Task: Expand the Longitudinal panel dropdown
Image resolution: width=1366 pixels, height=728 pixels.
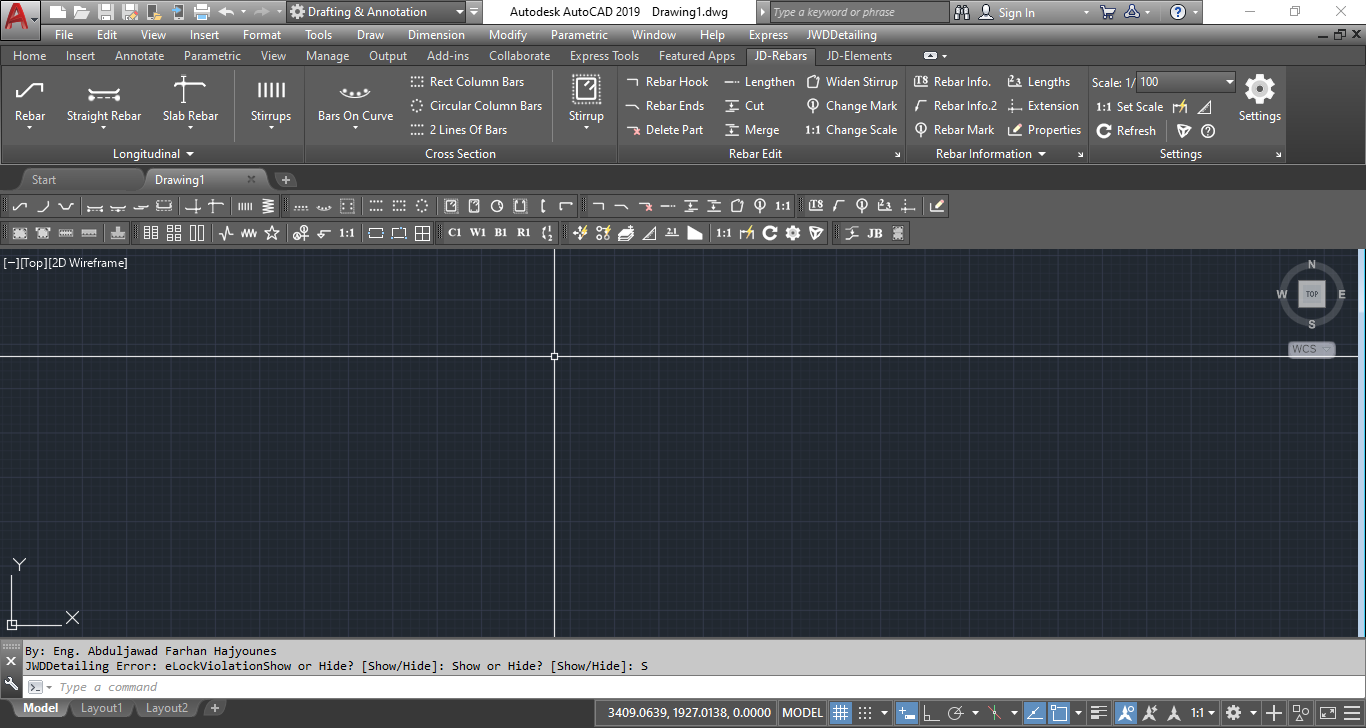Action: pyautogui.click(x=190, y=154)
